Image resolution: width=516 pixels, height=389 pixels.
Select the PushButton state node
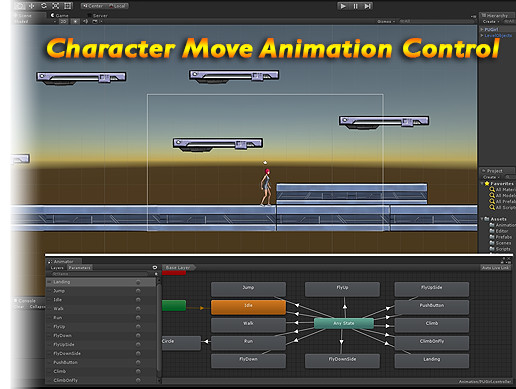432,307
